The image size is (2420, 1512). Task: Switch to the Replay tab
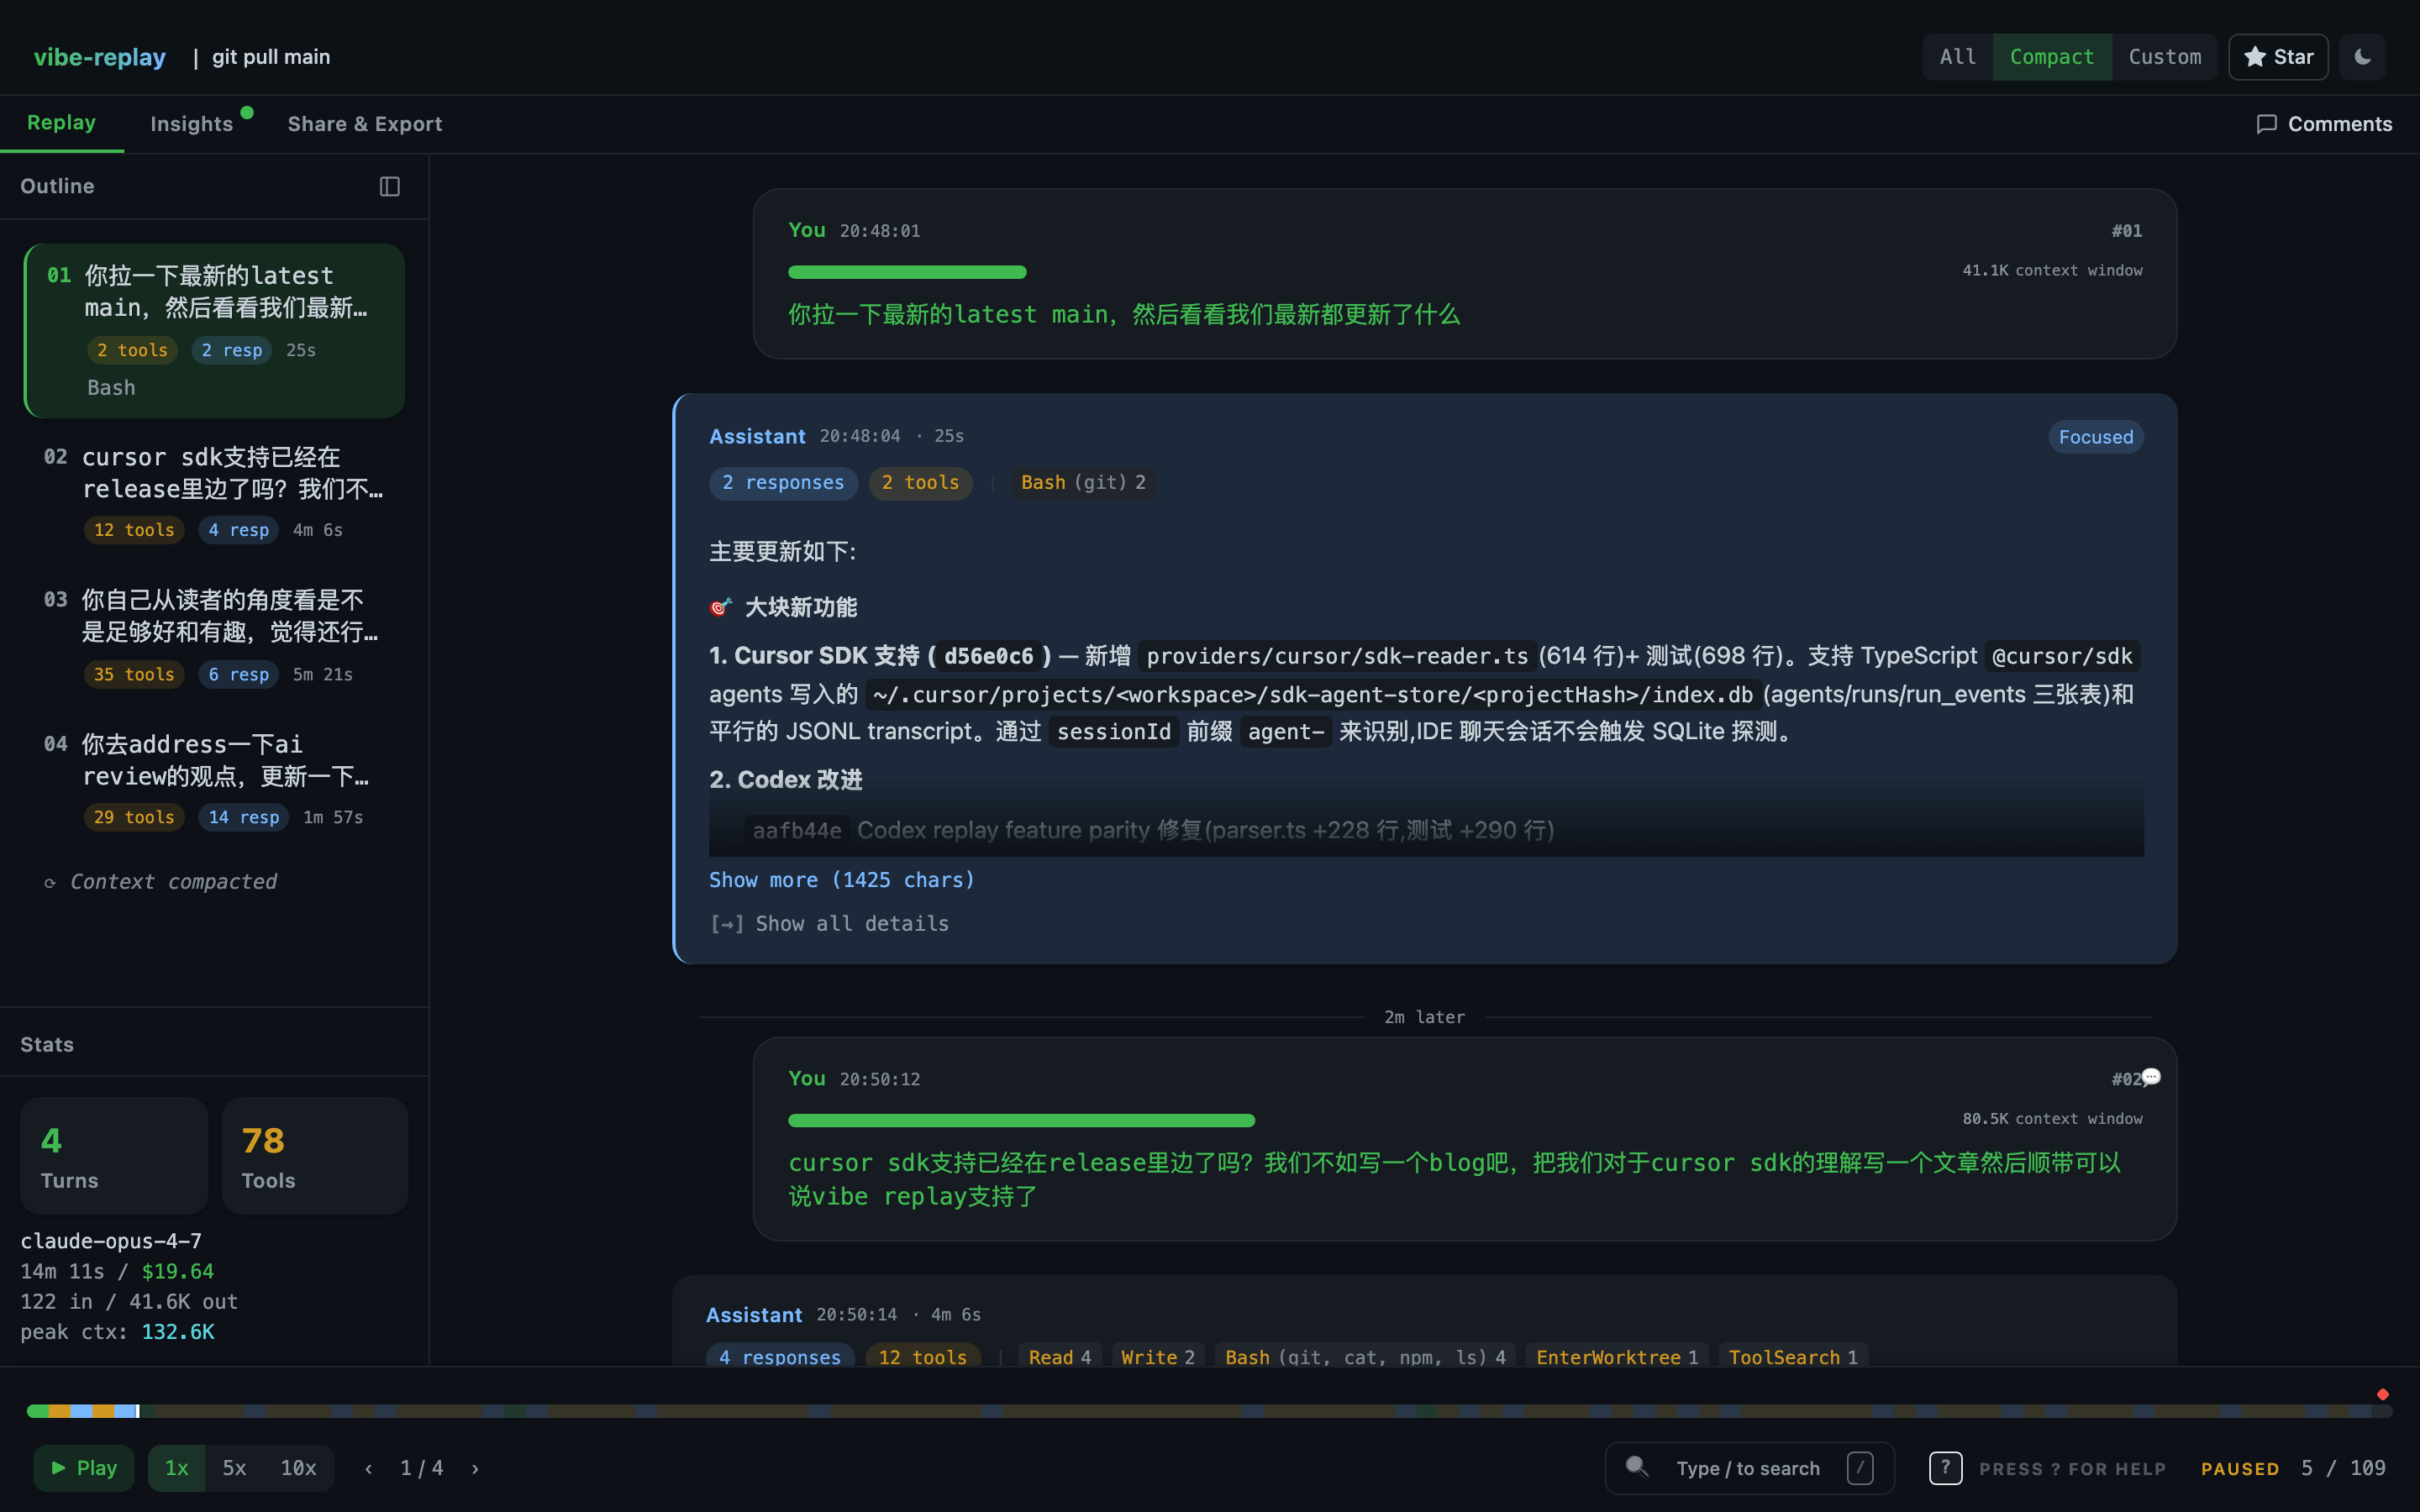tap(61, 123)
